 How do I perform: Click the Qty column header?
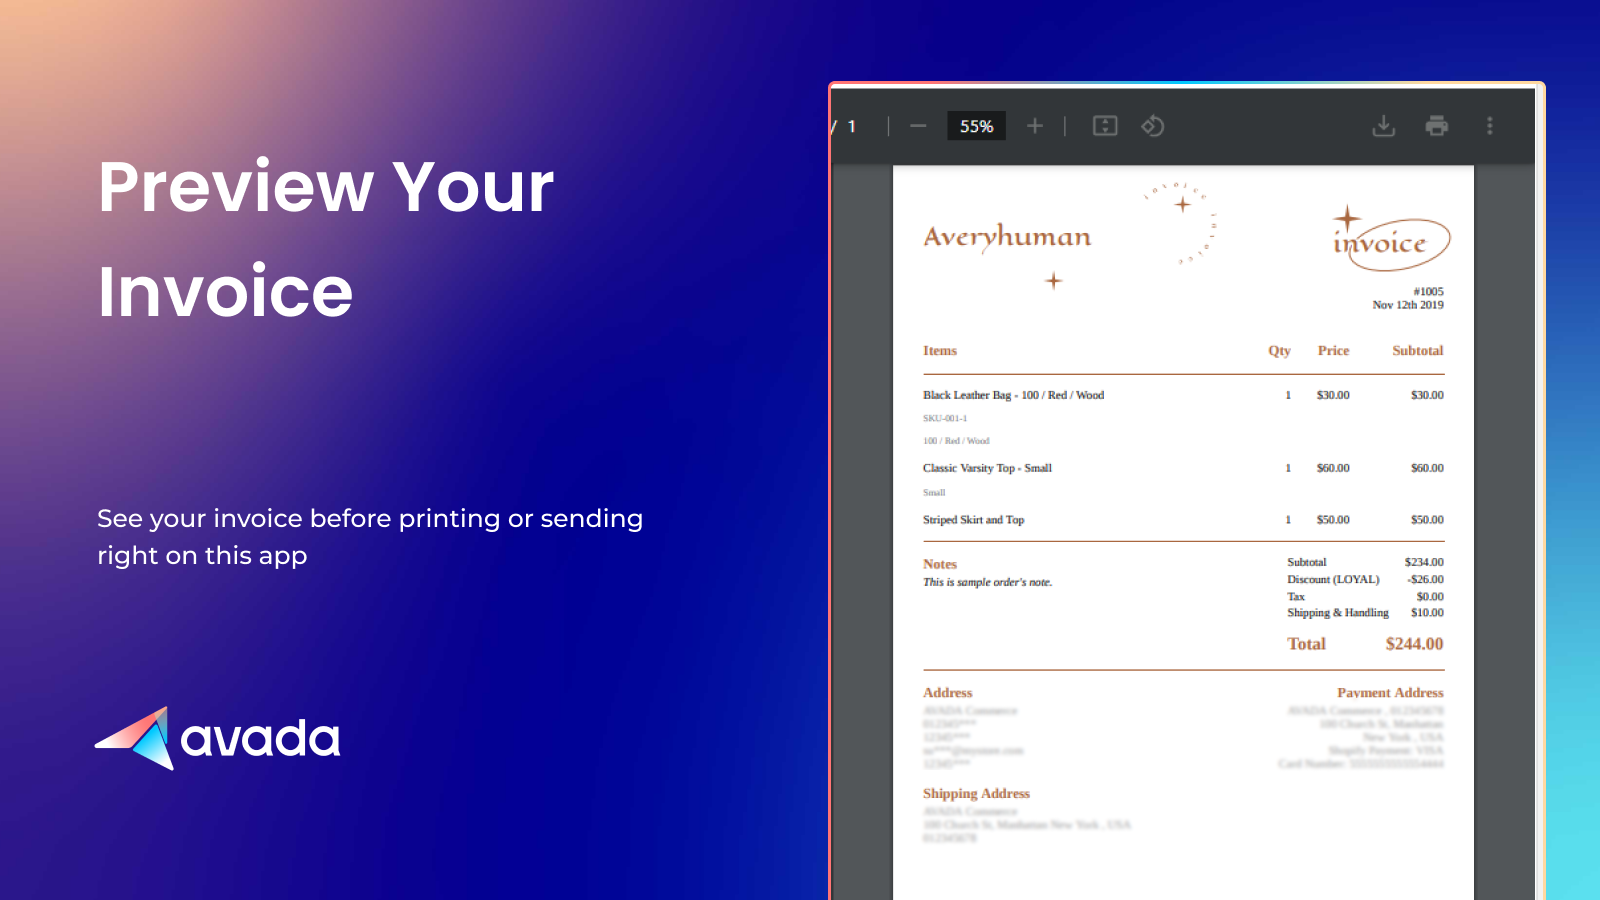pos(1280,351)
